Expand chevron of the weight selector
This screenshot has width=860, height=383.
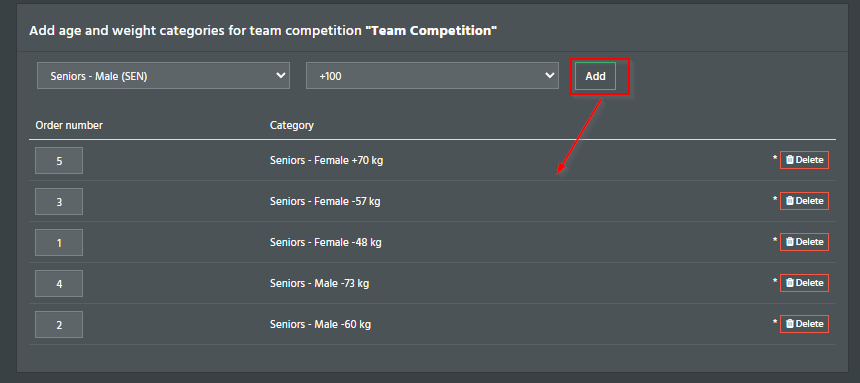[x=550, y=75]
